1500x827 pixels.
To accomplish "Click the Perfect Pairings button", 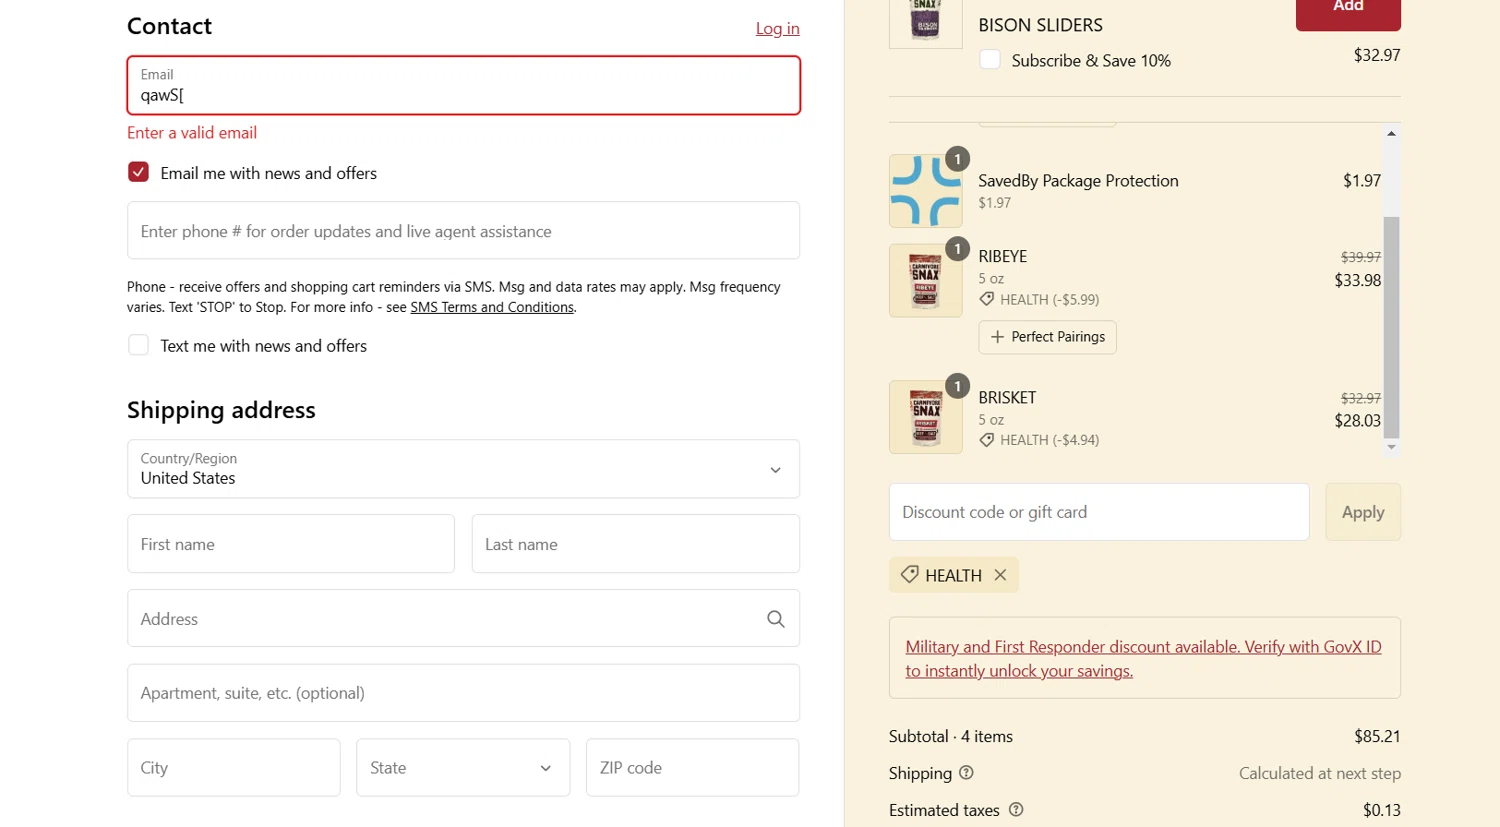I will pyautogui.click(x=1047, y=337).
